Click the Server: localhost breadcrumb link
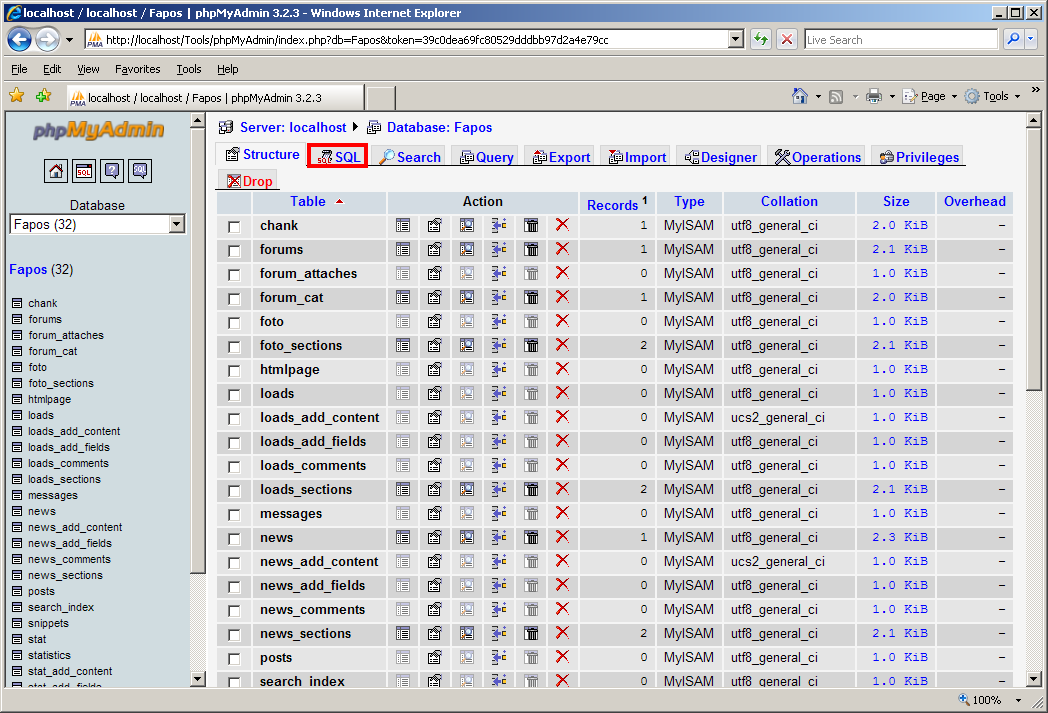1048x713 pixels. coord(293,128)
